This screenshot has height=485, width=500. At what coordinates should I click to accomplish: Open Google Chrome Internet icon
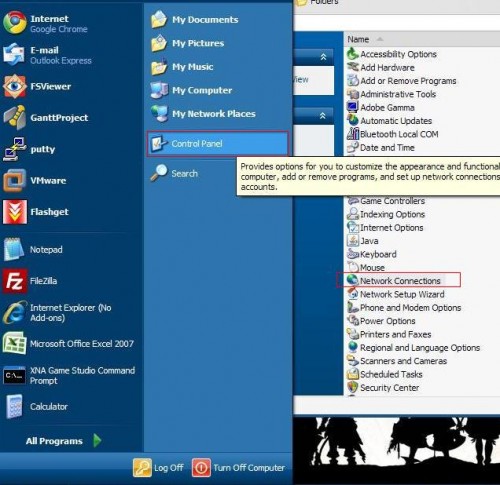[14, 23]
